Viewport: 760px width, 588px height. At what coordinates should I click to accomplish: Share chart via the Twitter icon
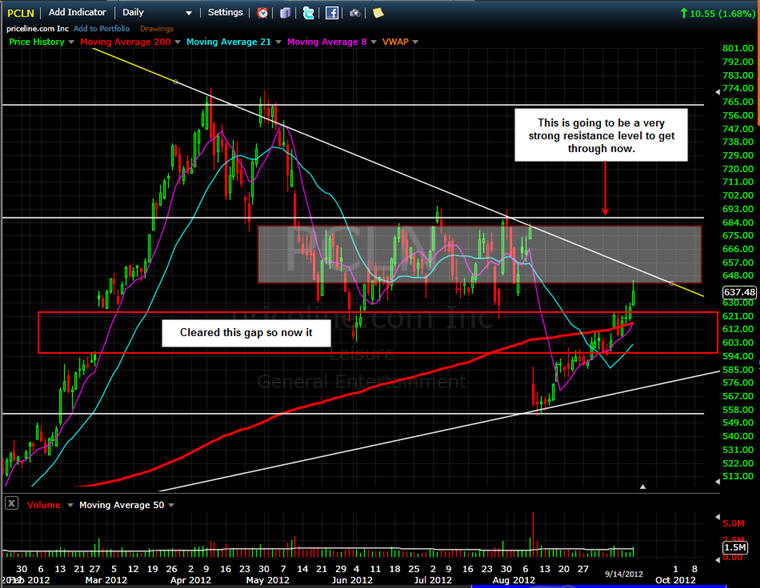point(308,13)
